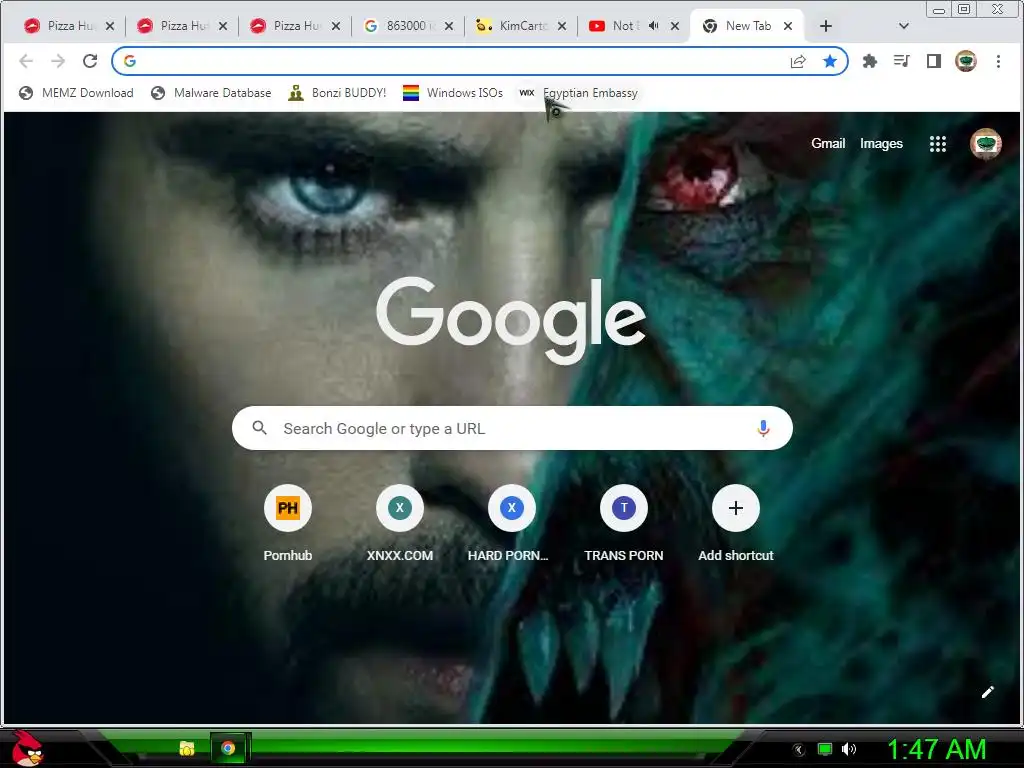
Task: Close the New Tab tab
Action: [788, 26]
